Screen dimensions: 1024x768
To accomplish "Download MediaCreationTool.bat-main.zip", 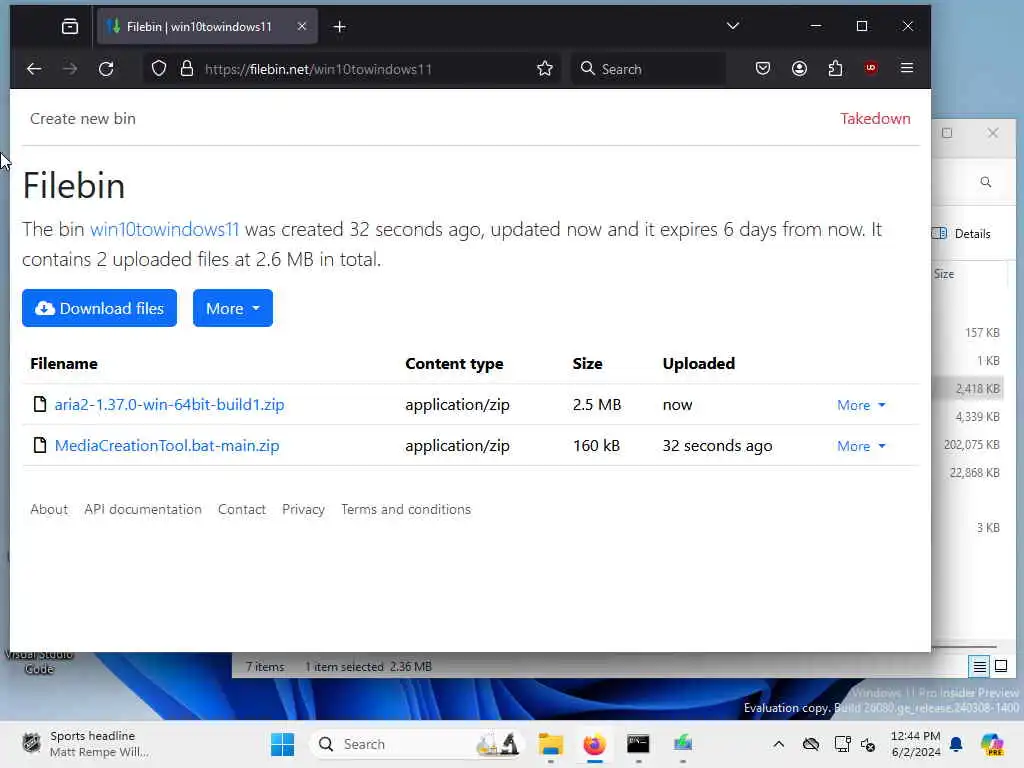I will coord(167,446).
